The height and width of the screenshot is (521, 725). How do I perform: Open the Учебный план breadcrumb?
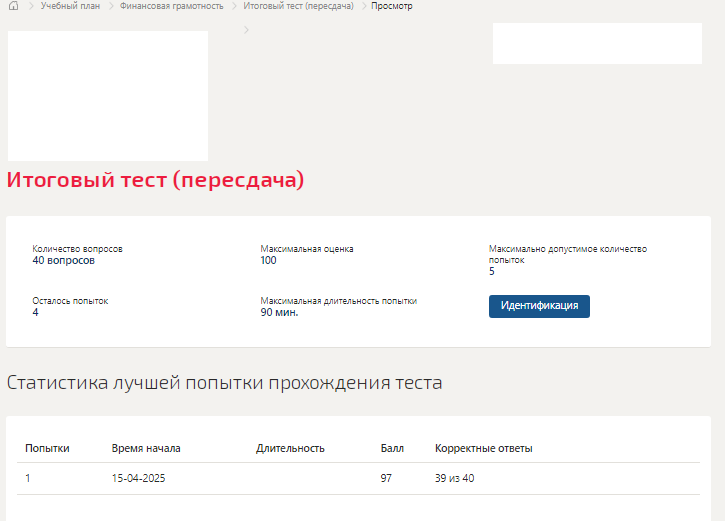[x=70, y=6]
